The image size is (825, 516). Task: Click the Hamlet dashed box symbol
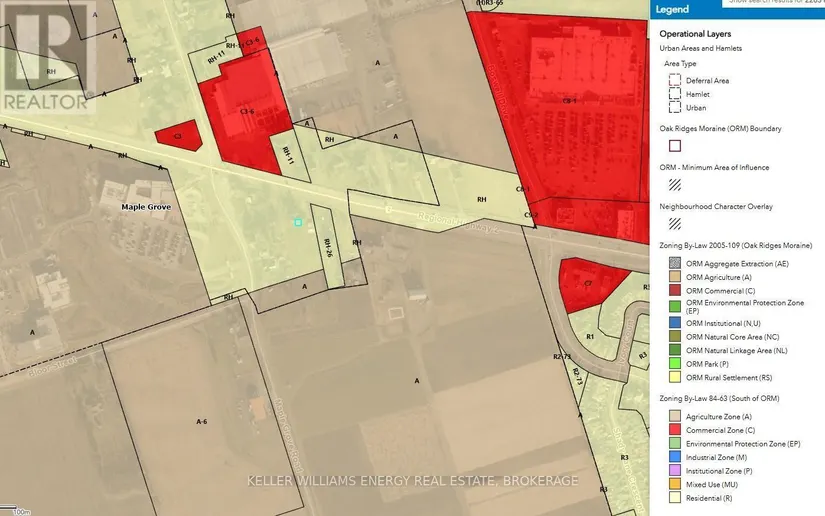675,94
